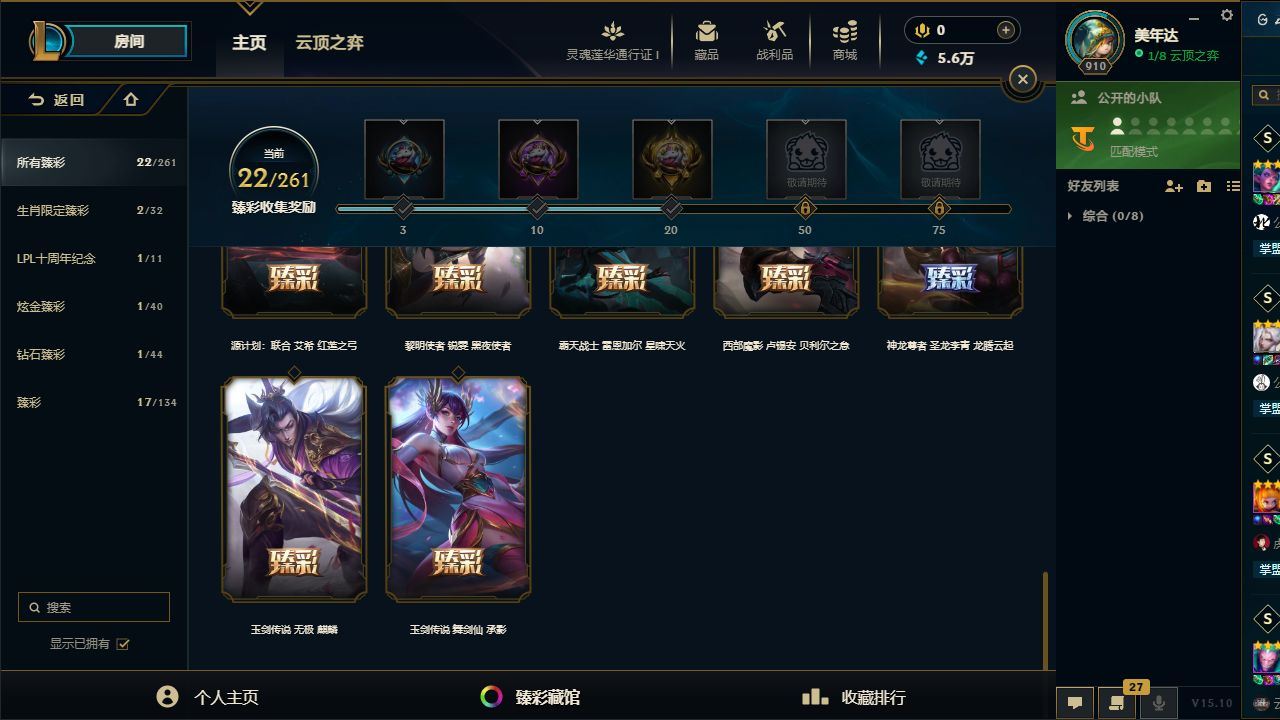
Task: Click the add folder icon in friends list
Action: 1204,186
